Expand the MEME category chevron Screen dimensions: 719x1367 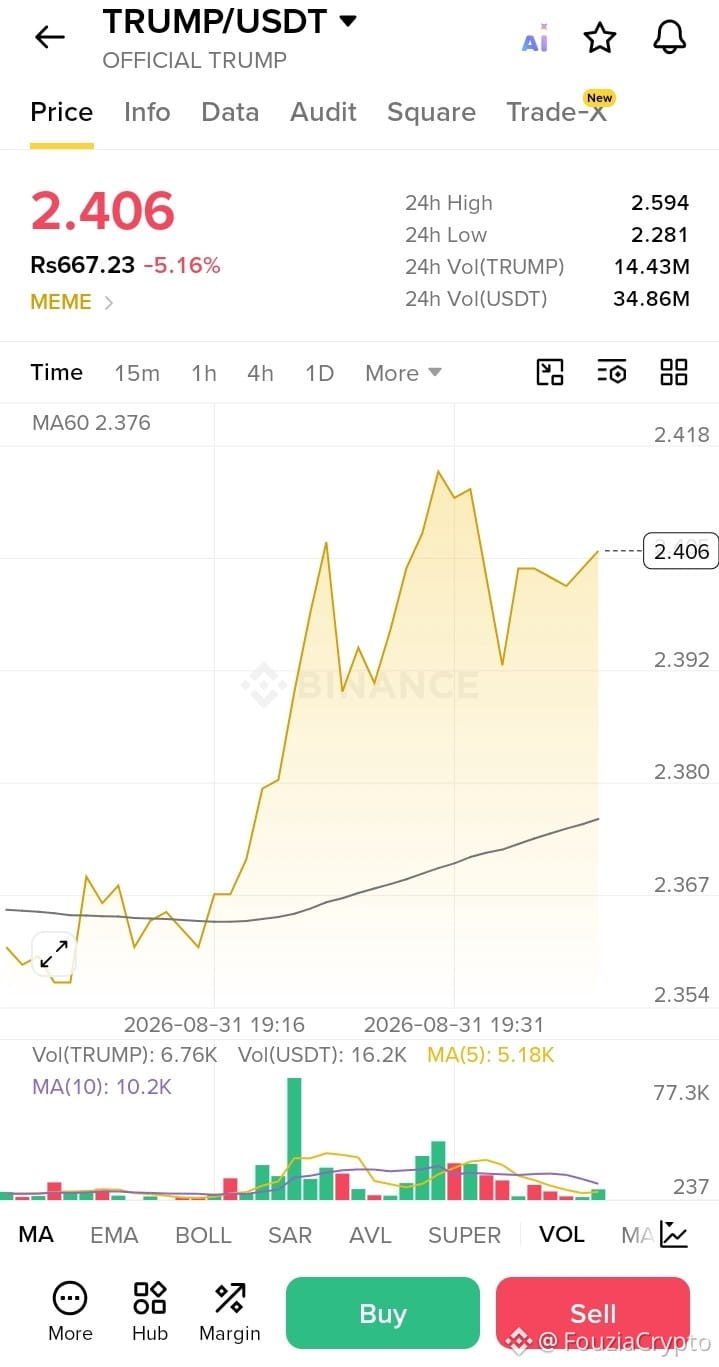(109, 302)
